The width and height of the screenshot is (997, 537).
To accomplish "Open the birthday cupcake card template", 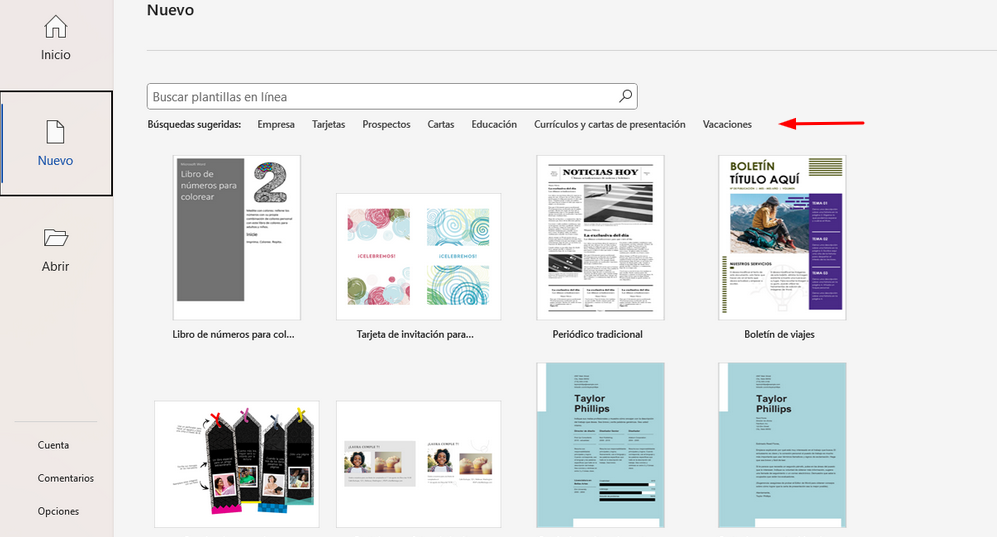I will click(x=418, y=464).
